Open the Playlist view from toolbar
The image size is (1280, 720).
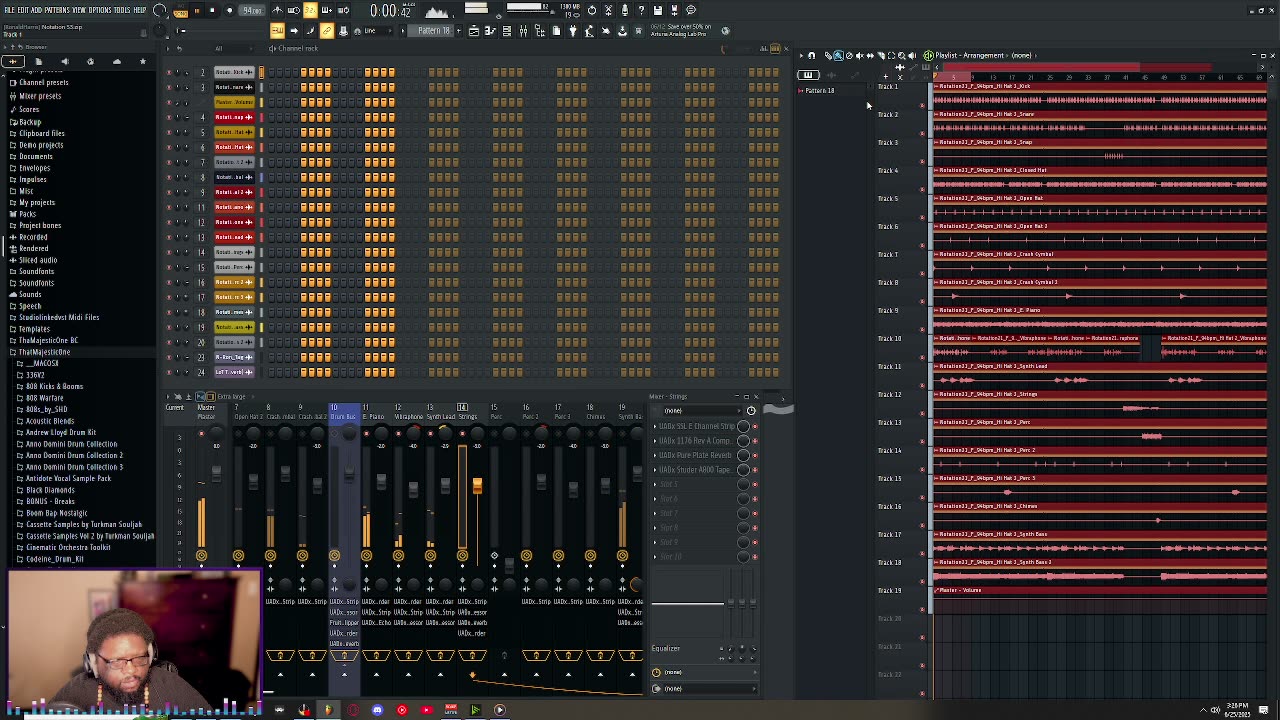474,31
